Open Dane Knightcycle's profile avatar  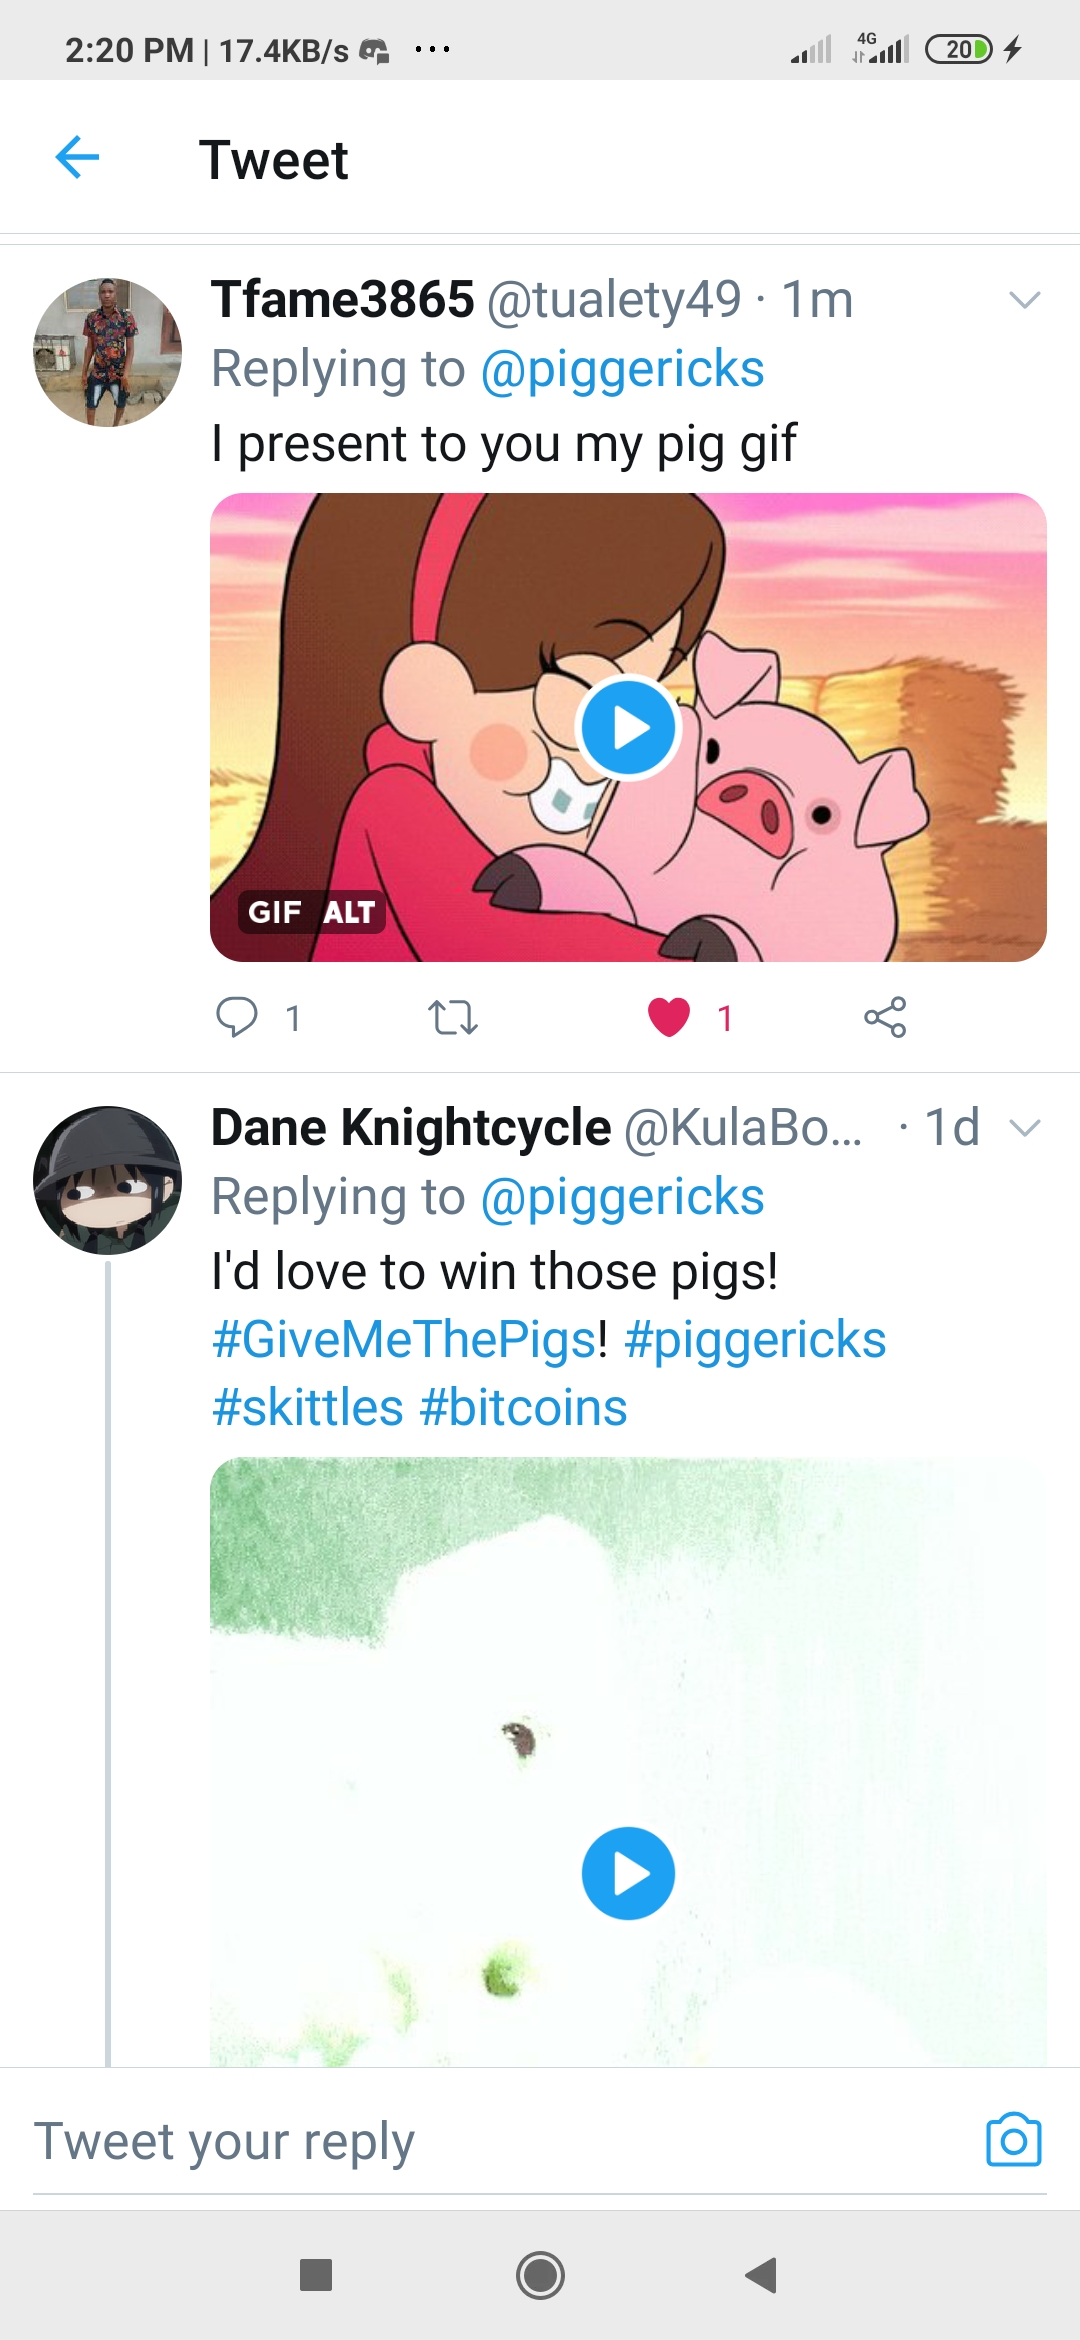click(x=108, y=1180)
